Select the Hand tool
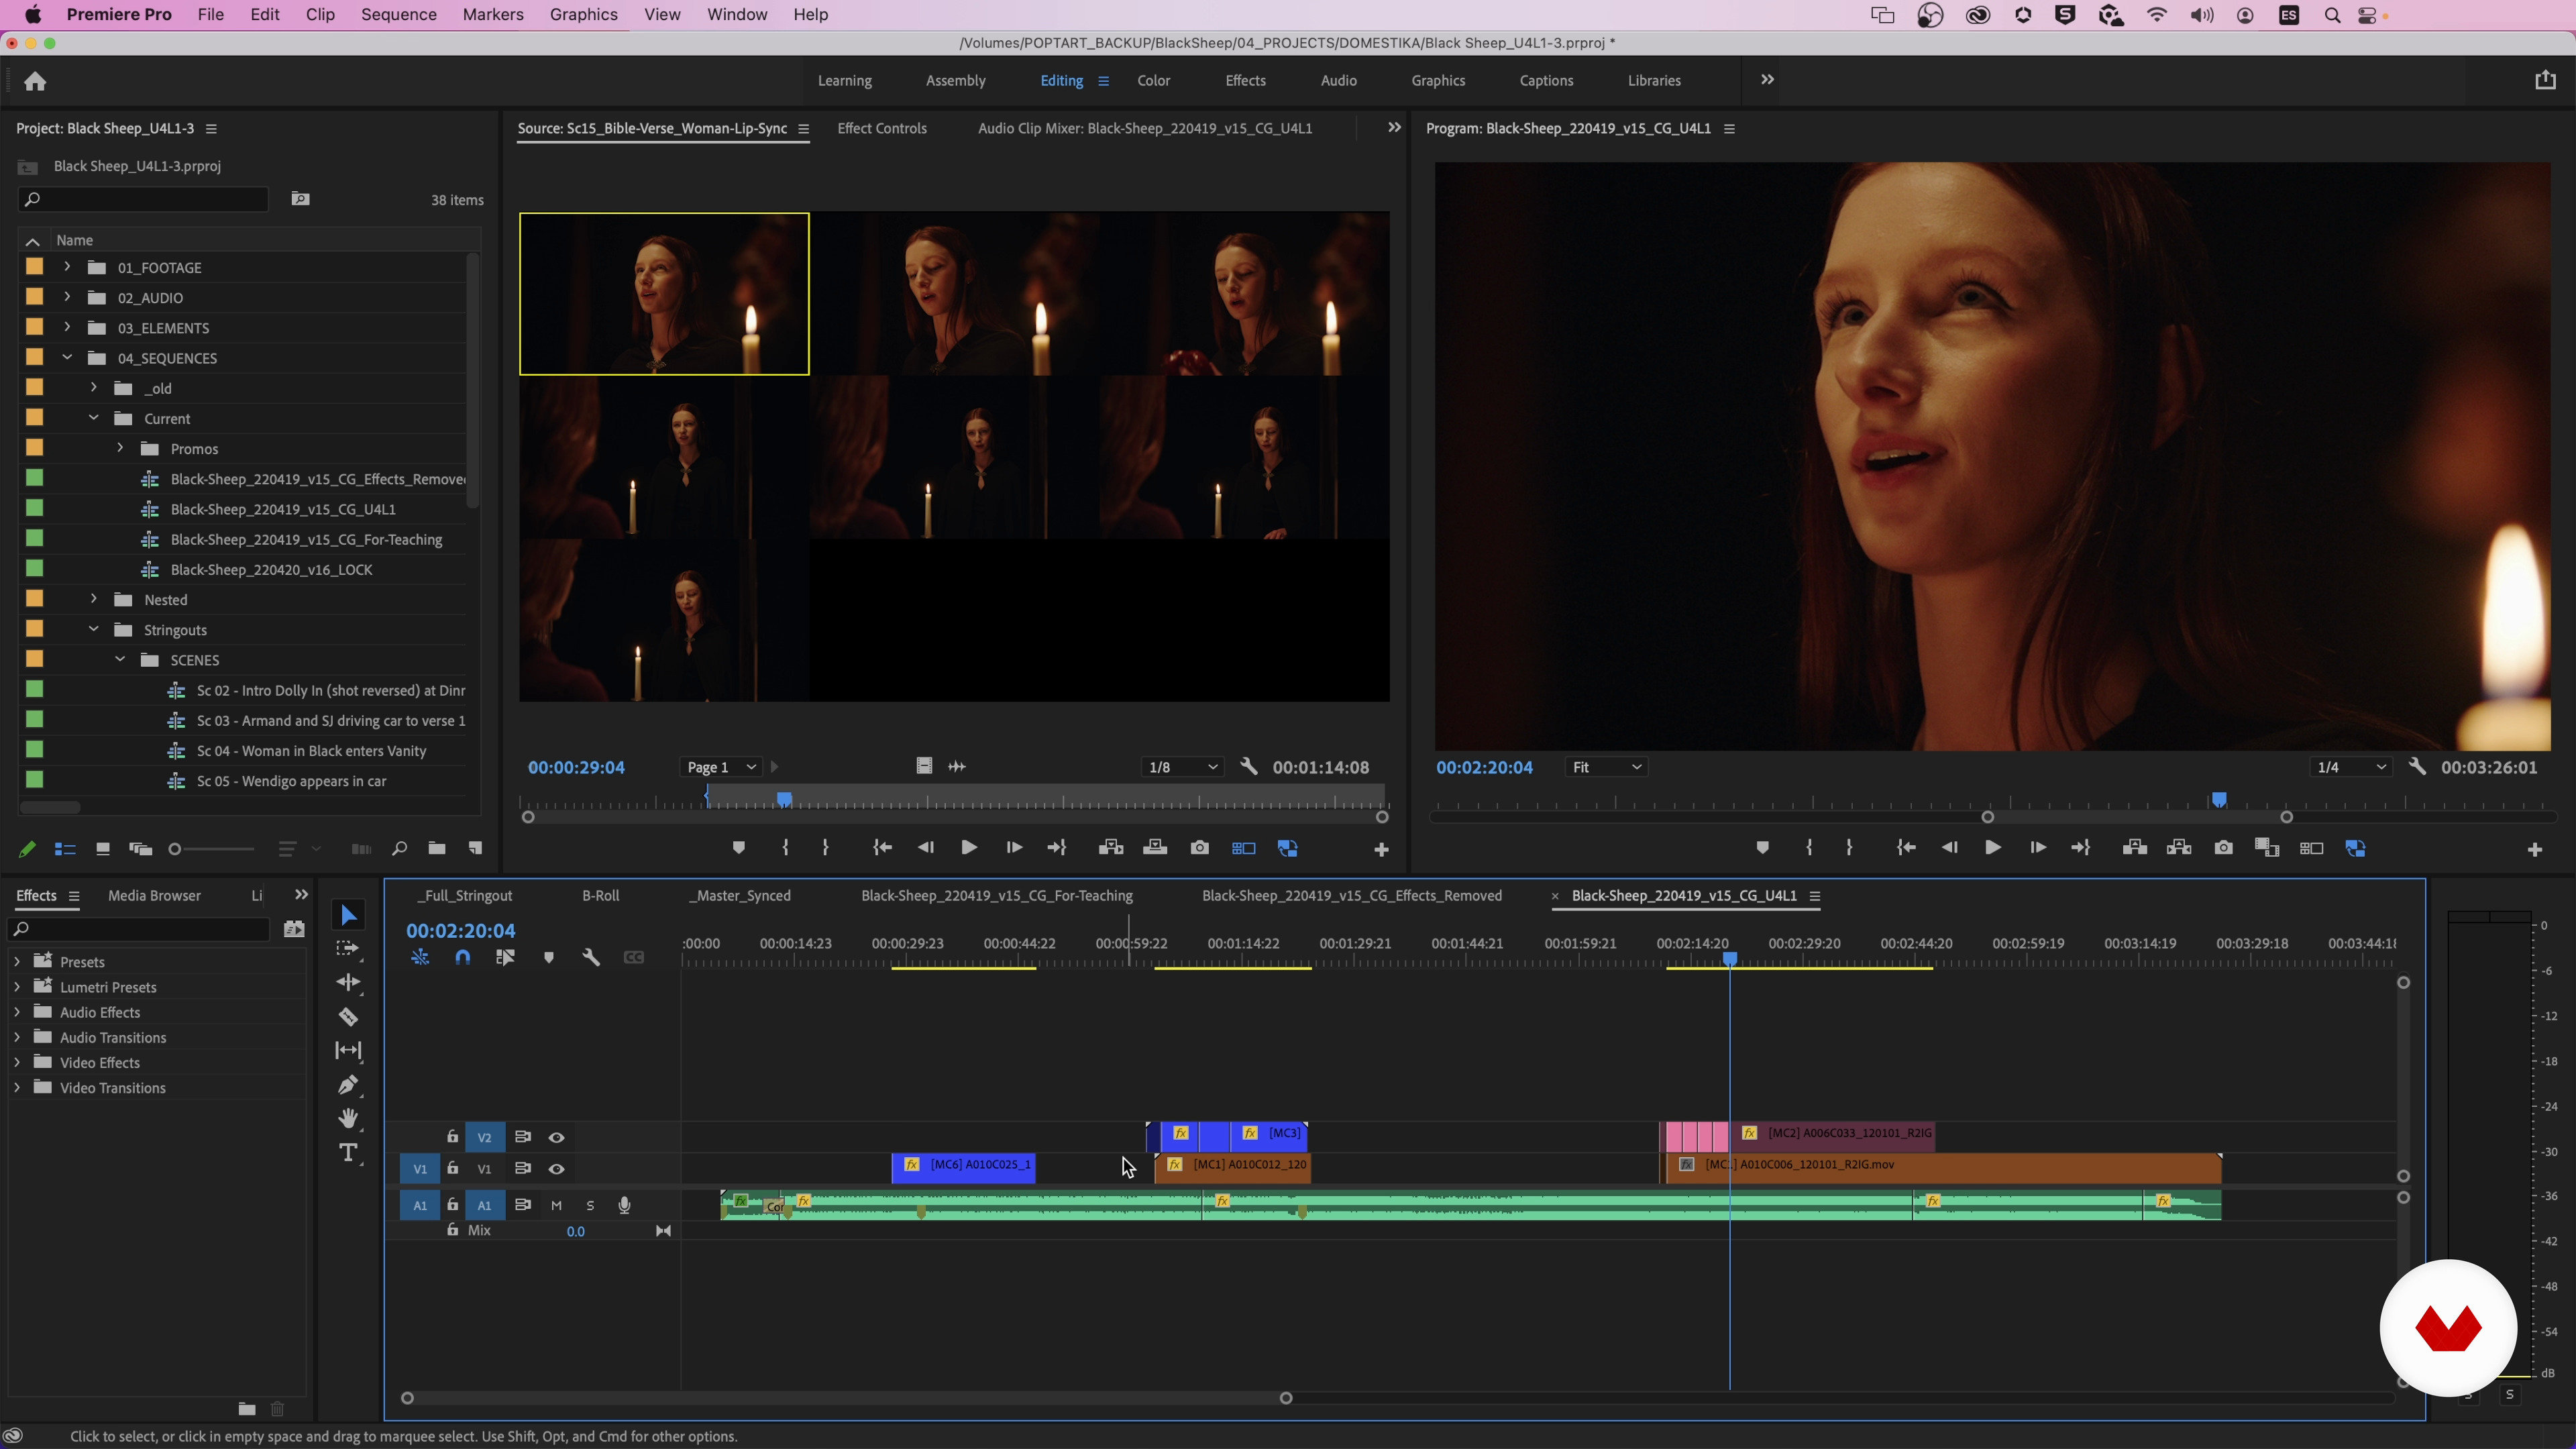 (348, 1118)
